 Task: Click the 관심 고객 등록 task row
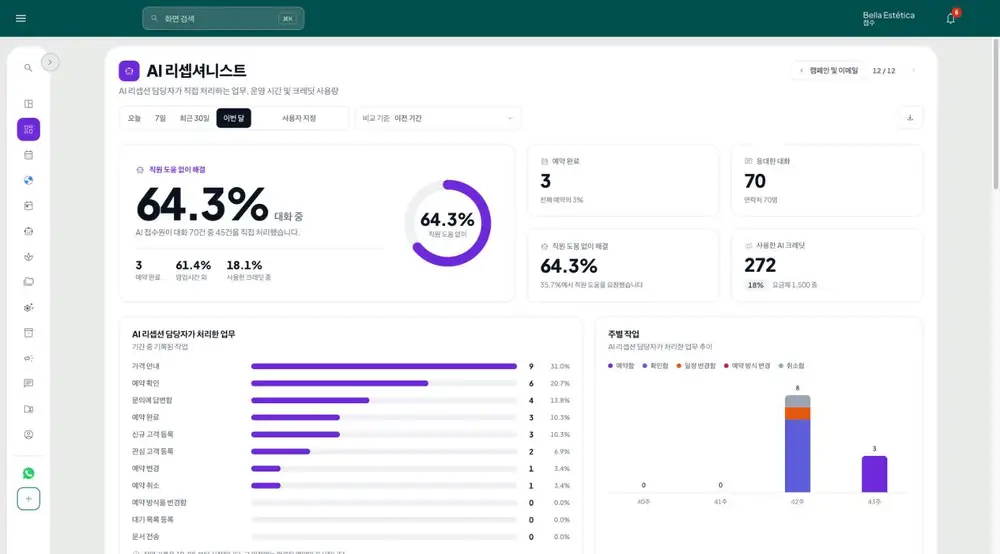click(x=351, y=451)
